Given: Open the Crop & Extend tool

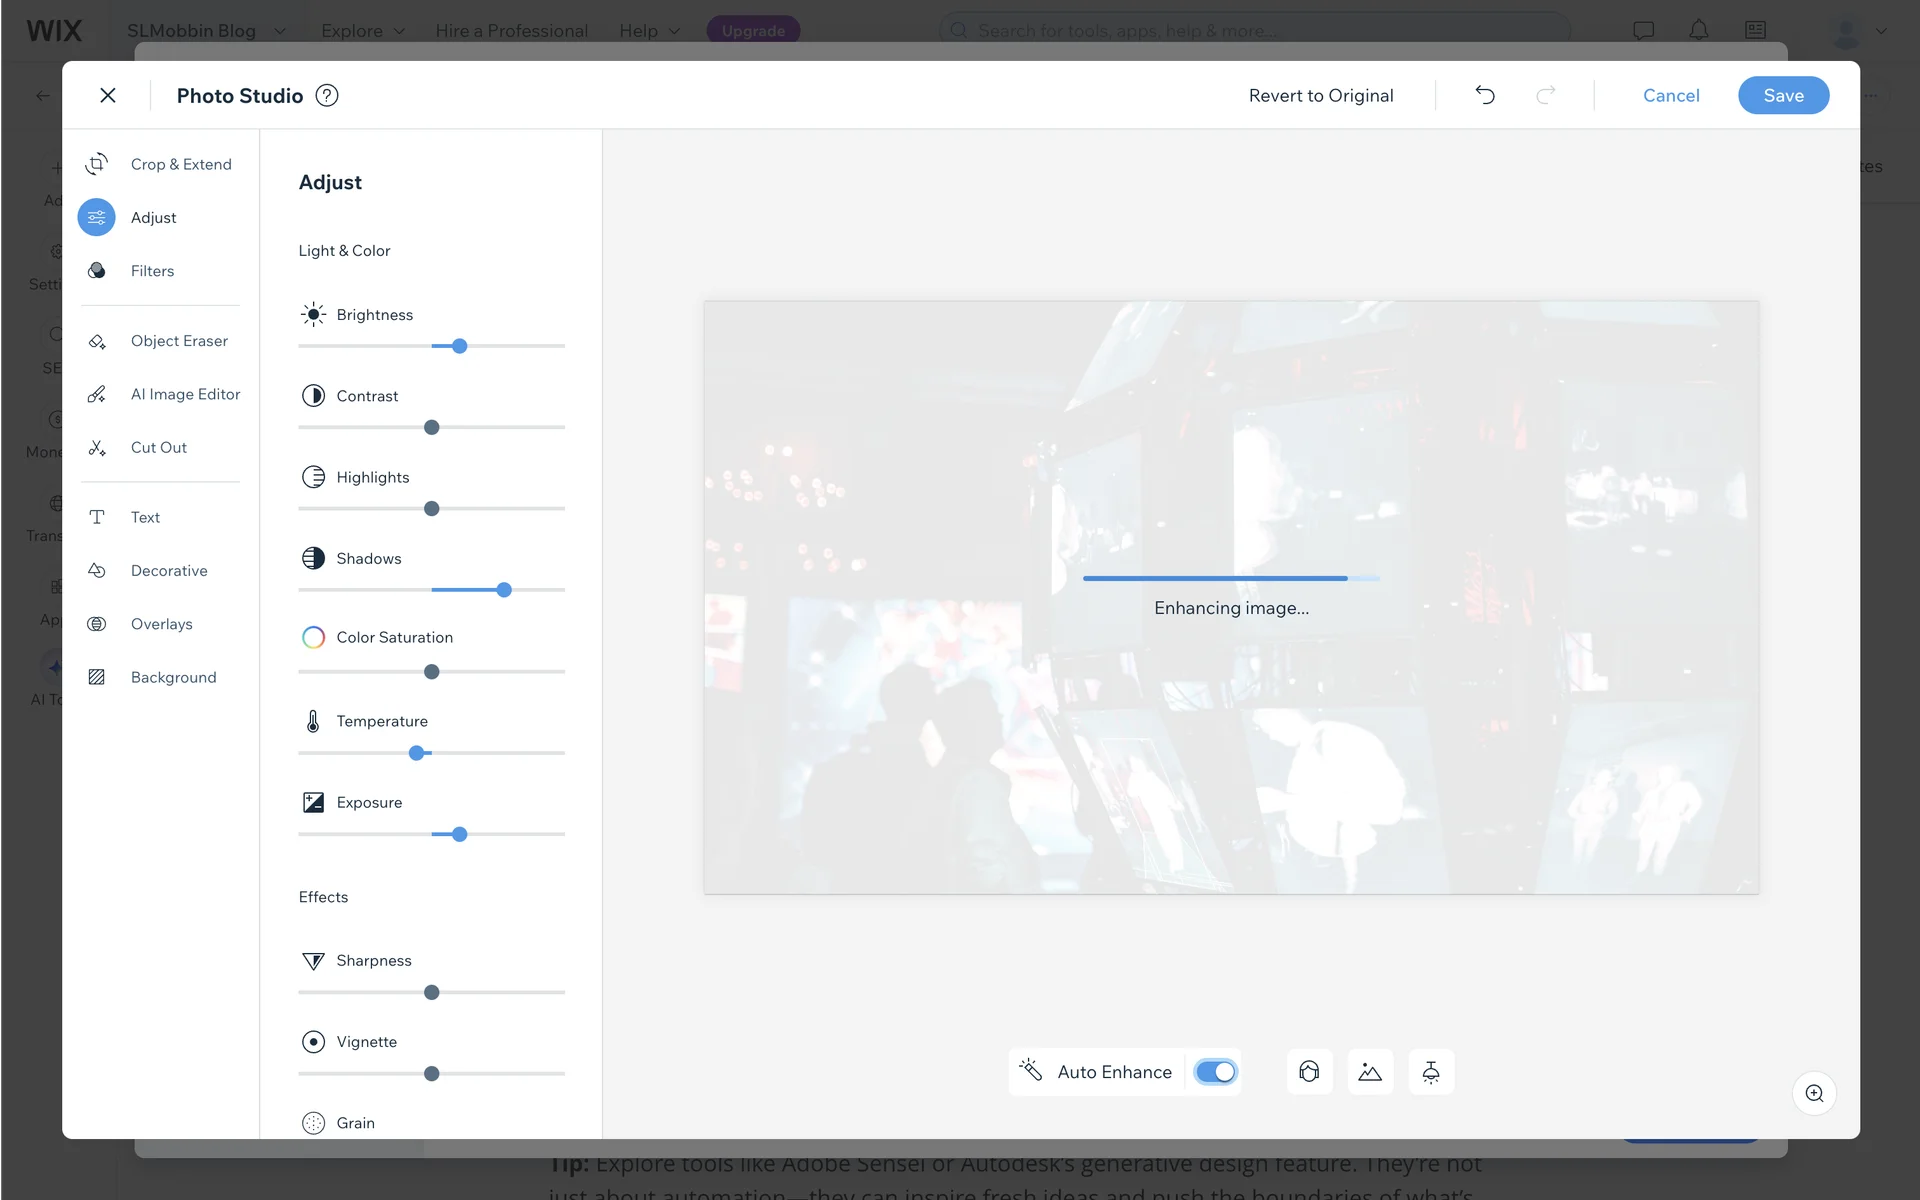Looking at the screenshot, I should 180,164.
